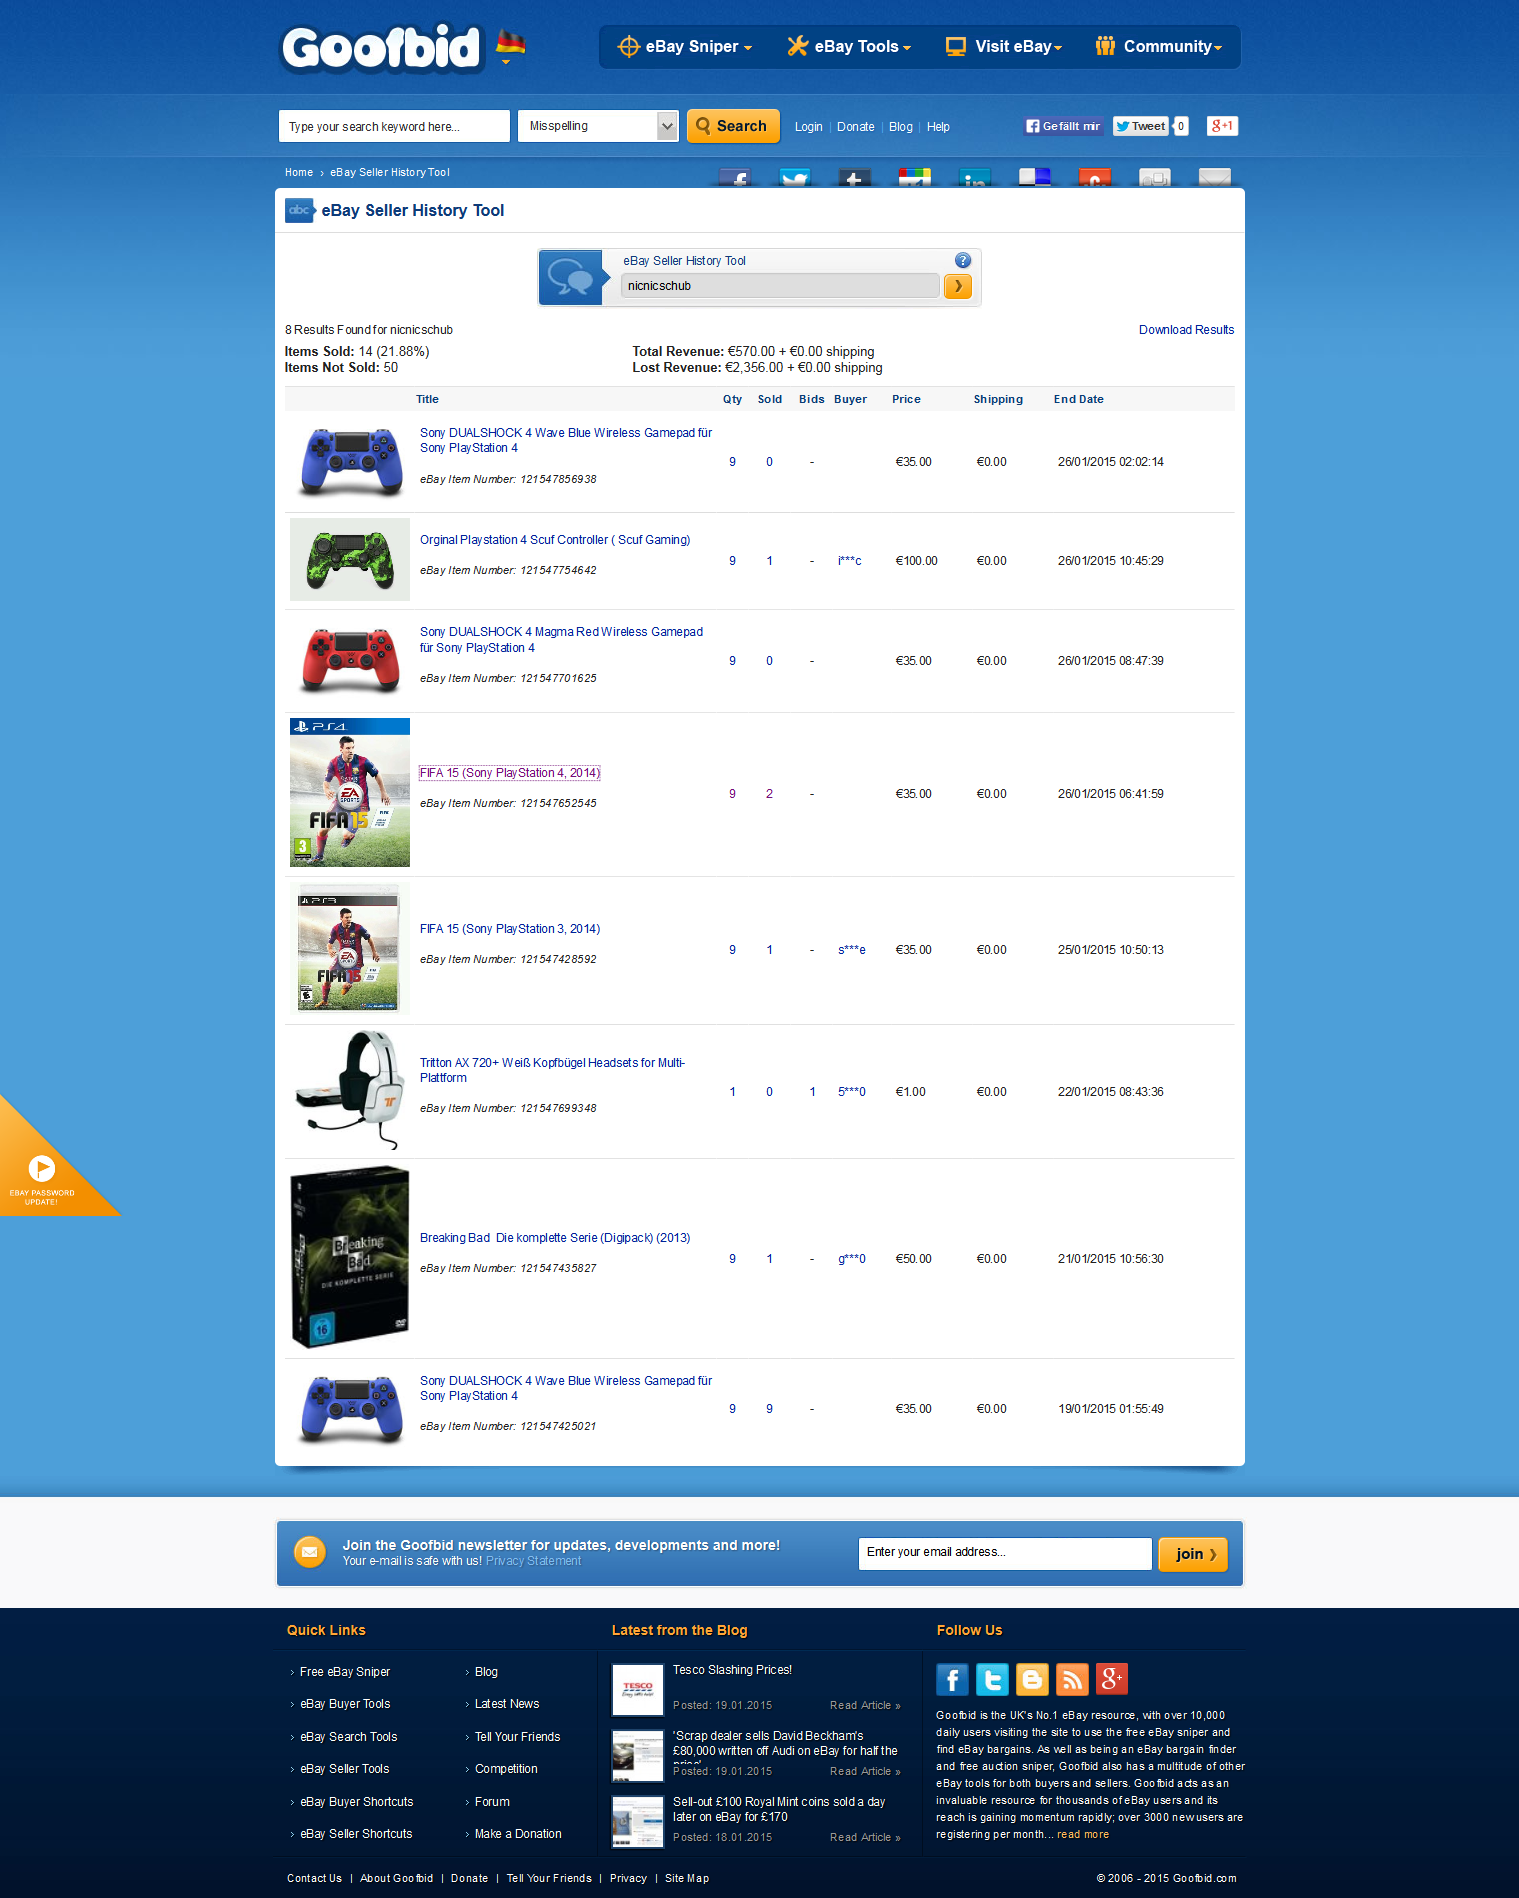Open the FIFA 15 PS3 cover thumbnail
Viewport: 1519px width, 1898px height.
tap(349, 950)
